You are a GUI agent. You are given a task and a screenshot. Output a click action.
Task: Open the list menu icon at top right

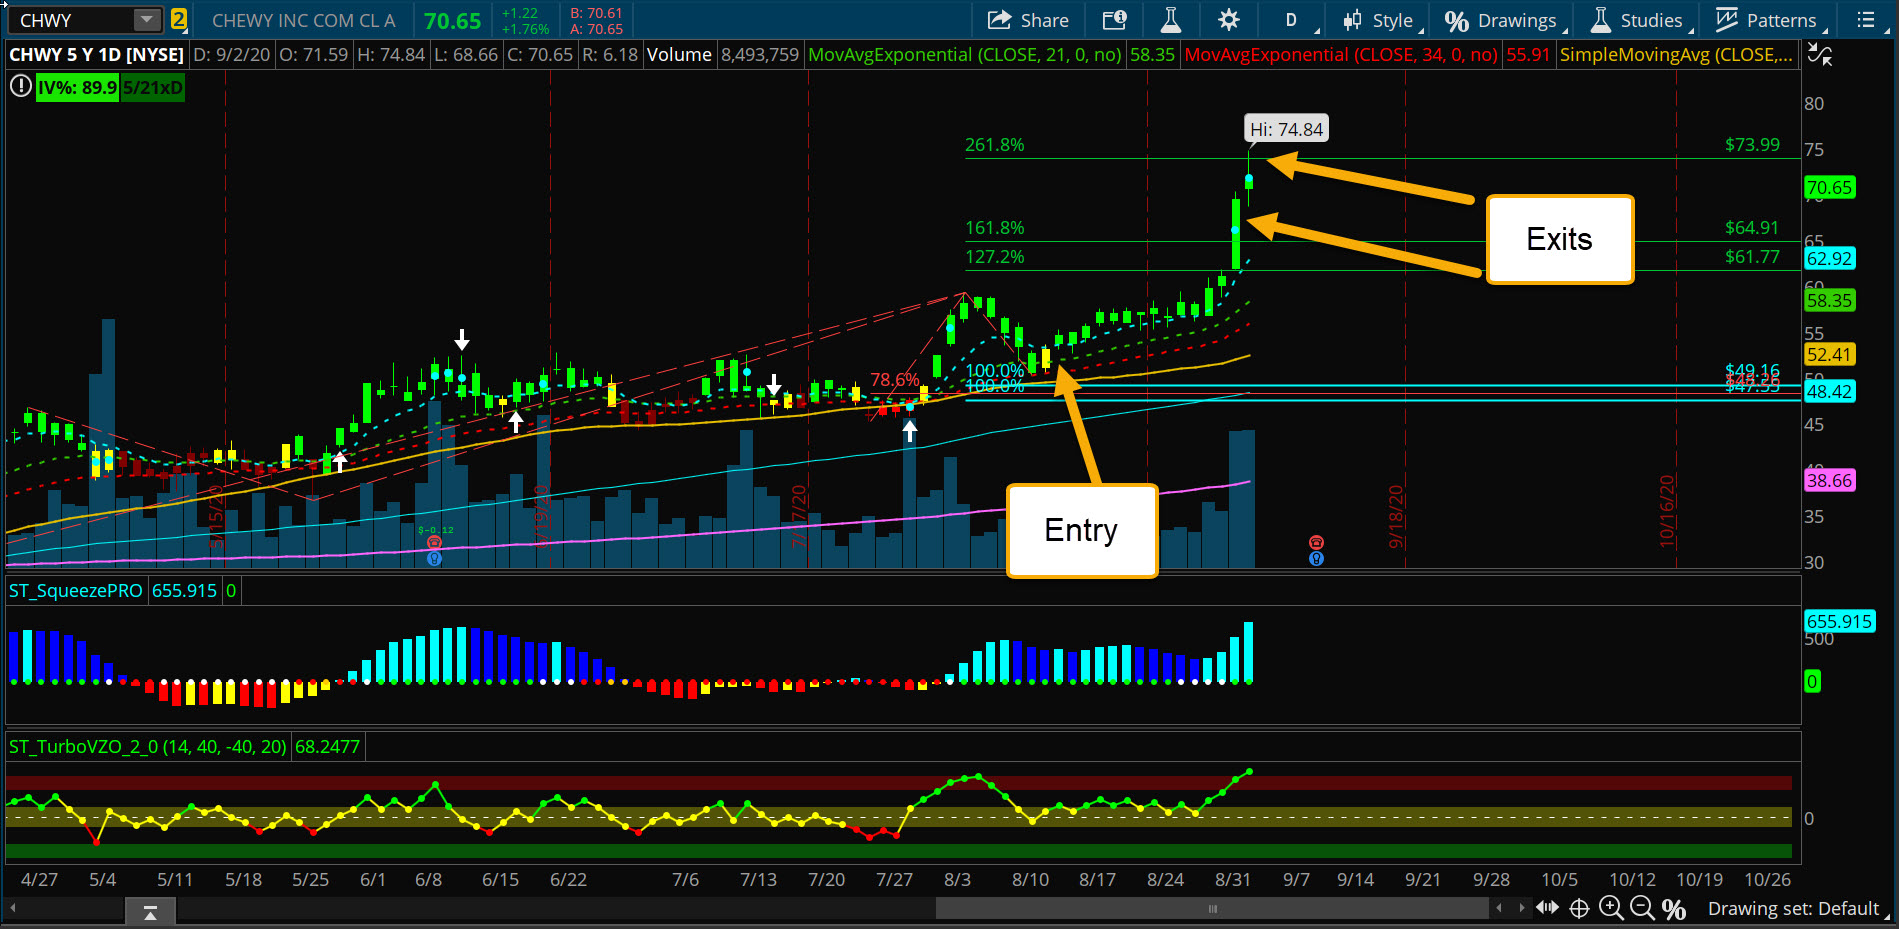click(1866, 20)
